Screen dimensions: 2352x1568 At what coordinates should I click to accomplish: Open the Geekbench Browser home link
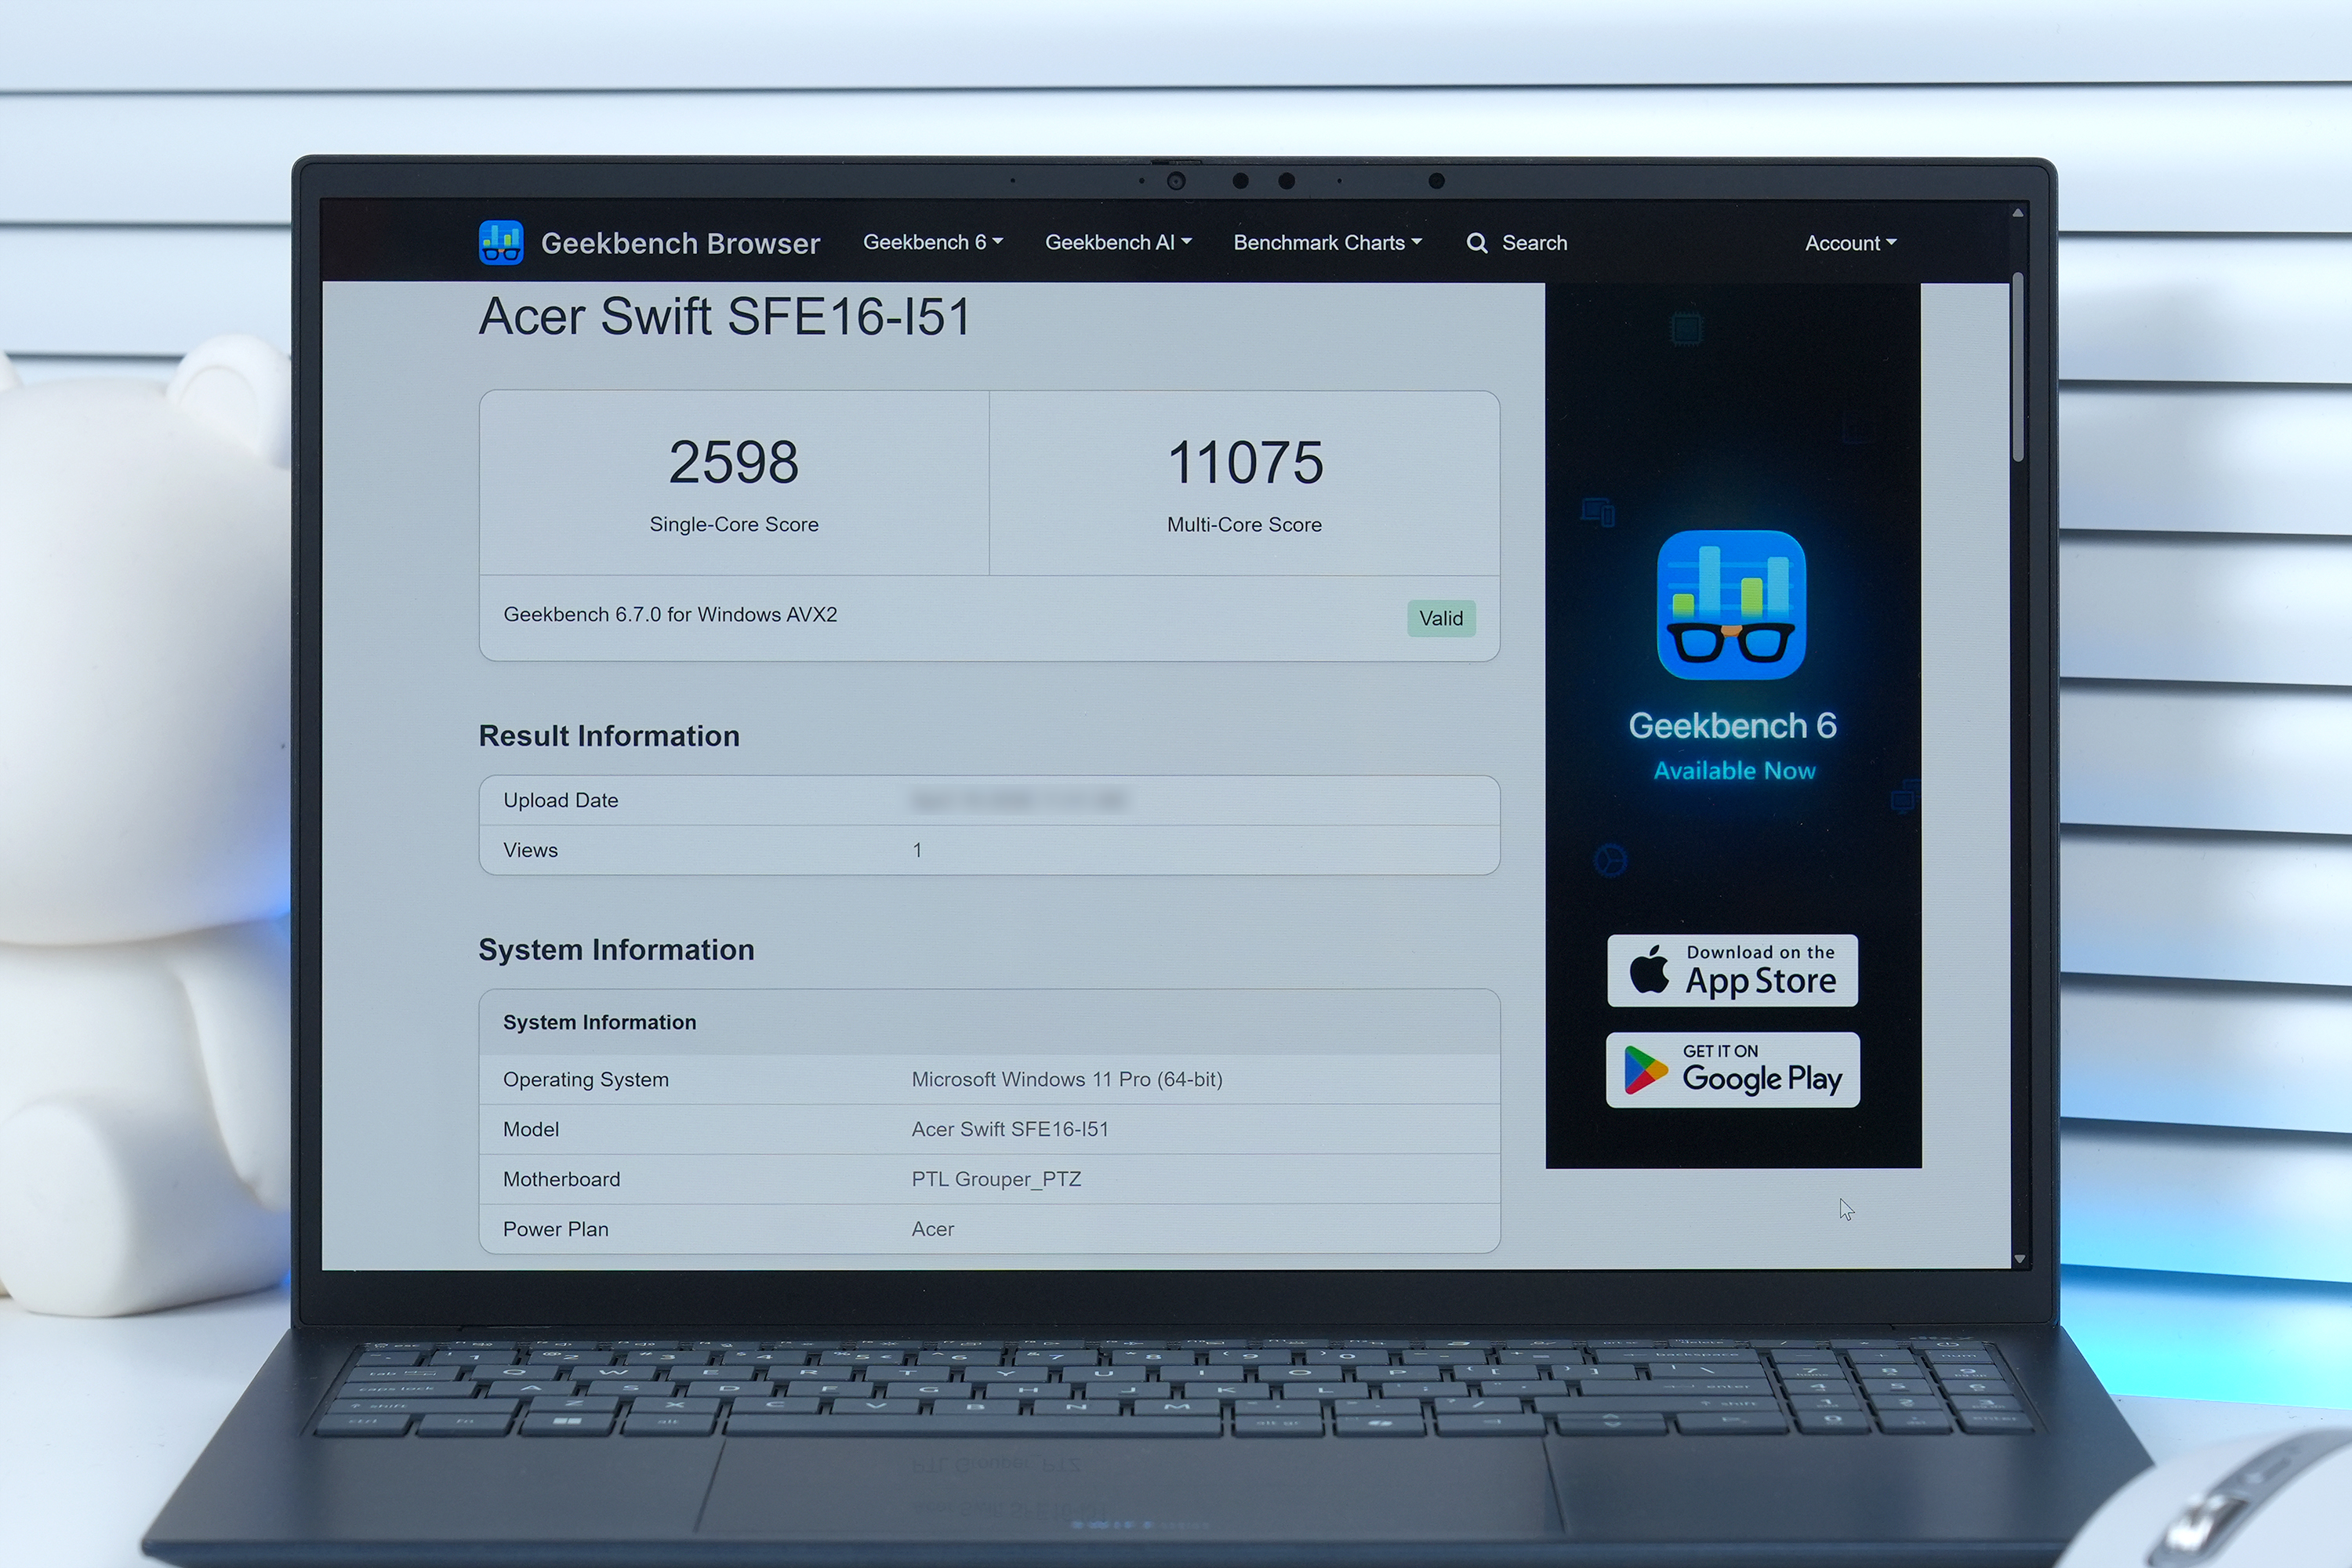tap(680, 243)
